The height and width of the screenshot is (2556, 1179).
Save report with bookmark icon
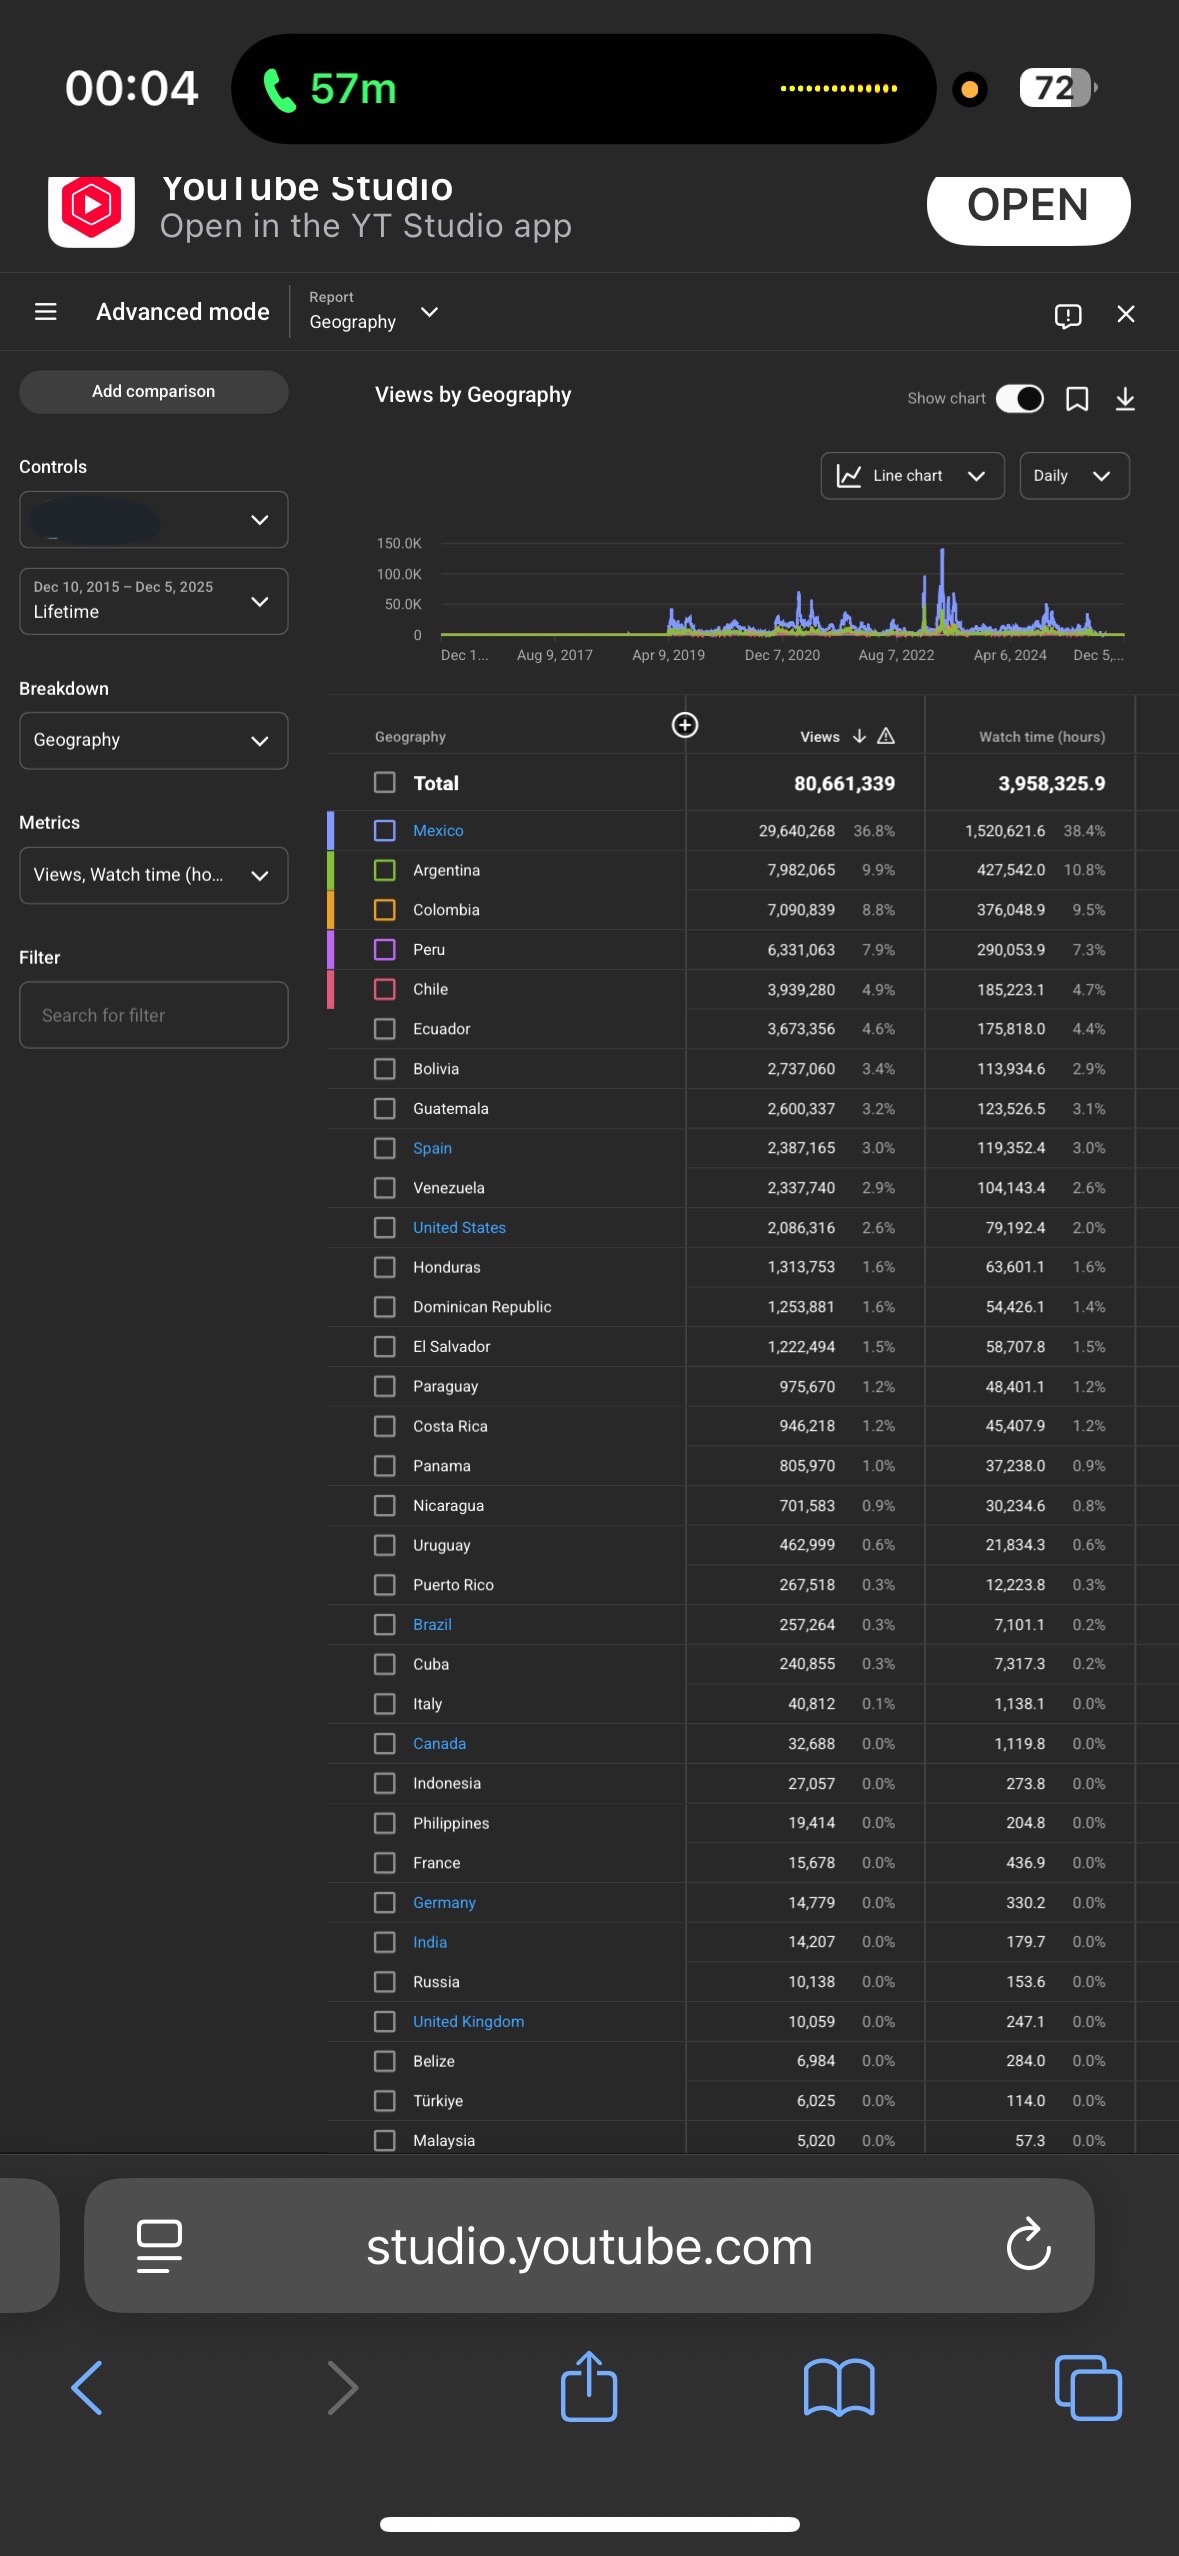pyautogui.click(x=1076, y=400)
